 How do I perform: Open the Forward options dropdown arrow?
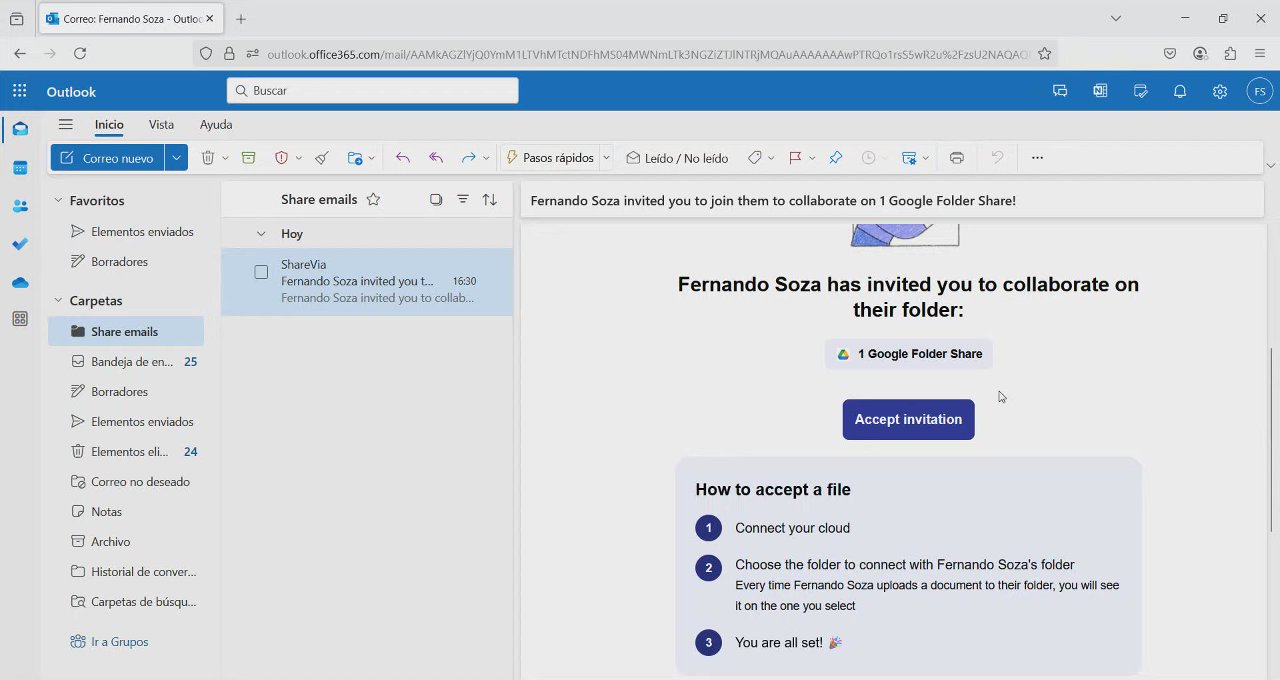[x=486, y=158]
